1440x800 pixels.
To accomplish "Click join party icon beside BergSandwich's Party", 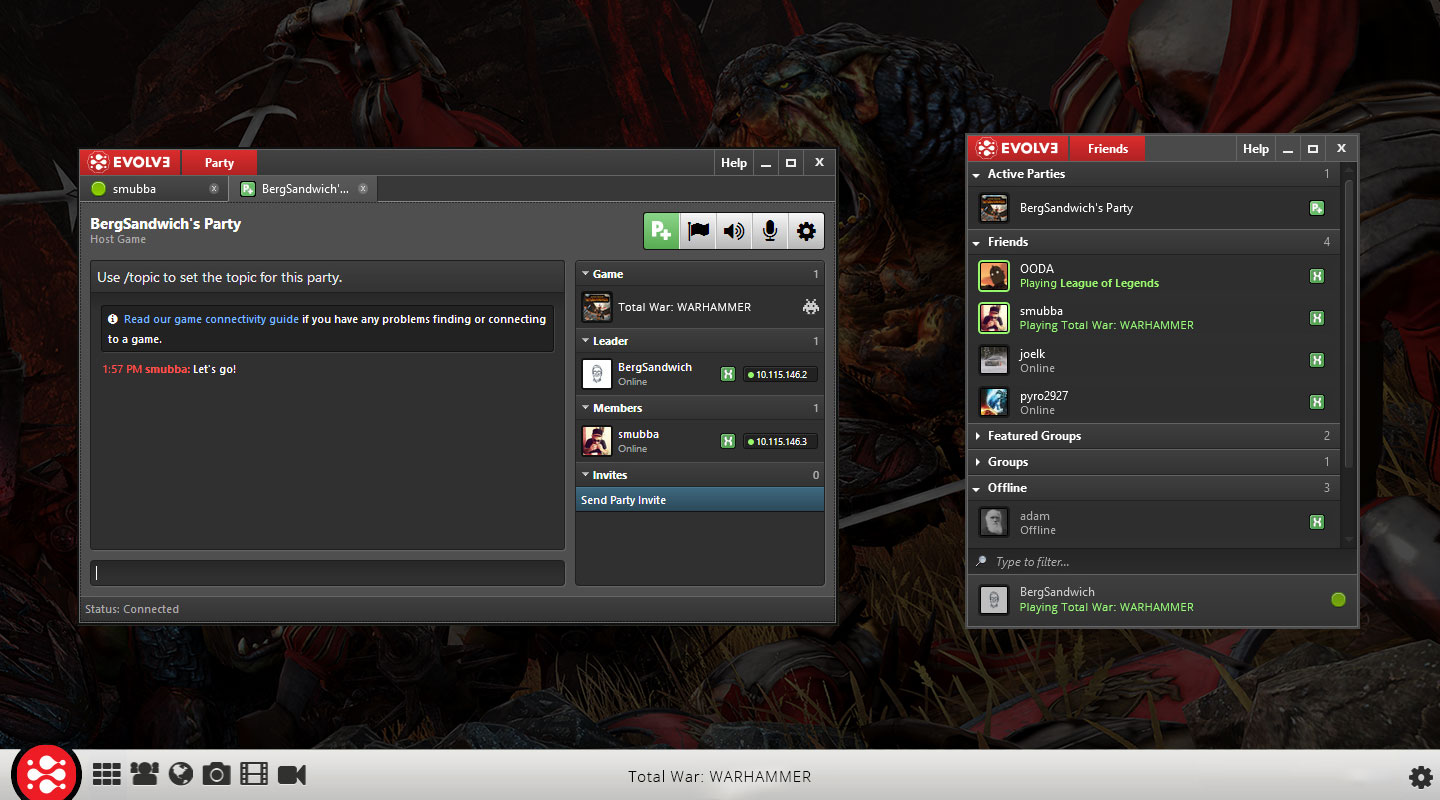I will pyautogui.click(x=1317, y=208).
